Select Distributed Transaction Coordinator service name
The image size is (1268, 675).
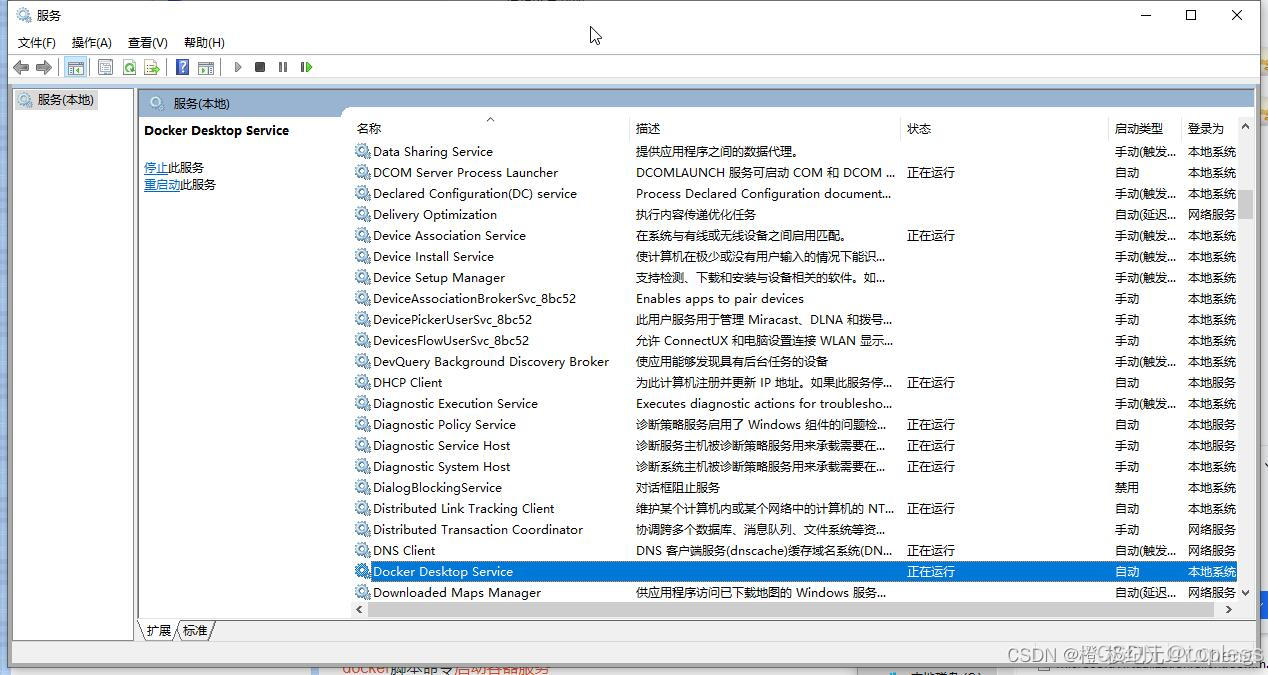[478, 529]
